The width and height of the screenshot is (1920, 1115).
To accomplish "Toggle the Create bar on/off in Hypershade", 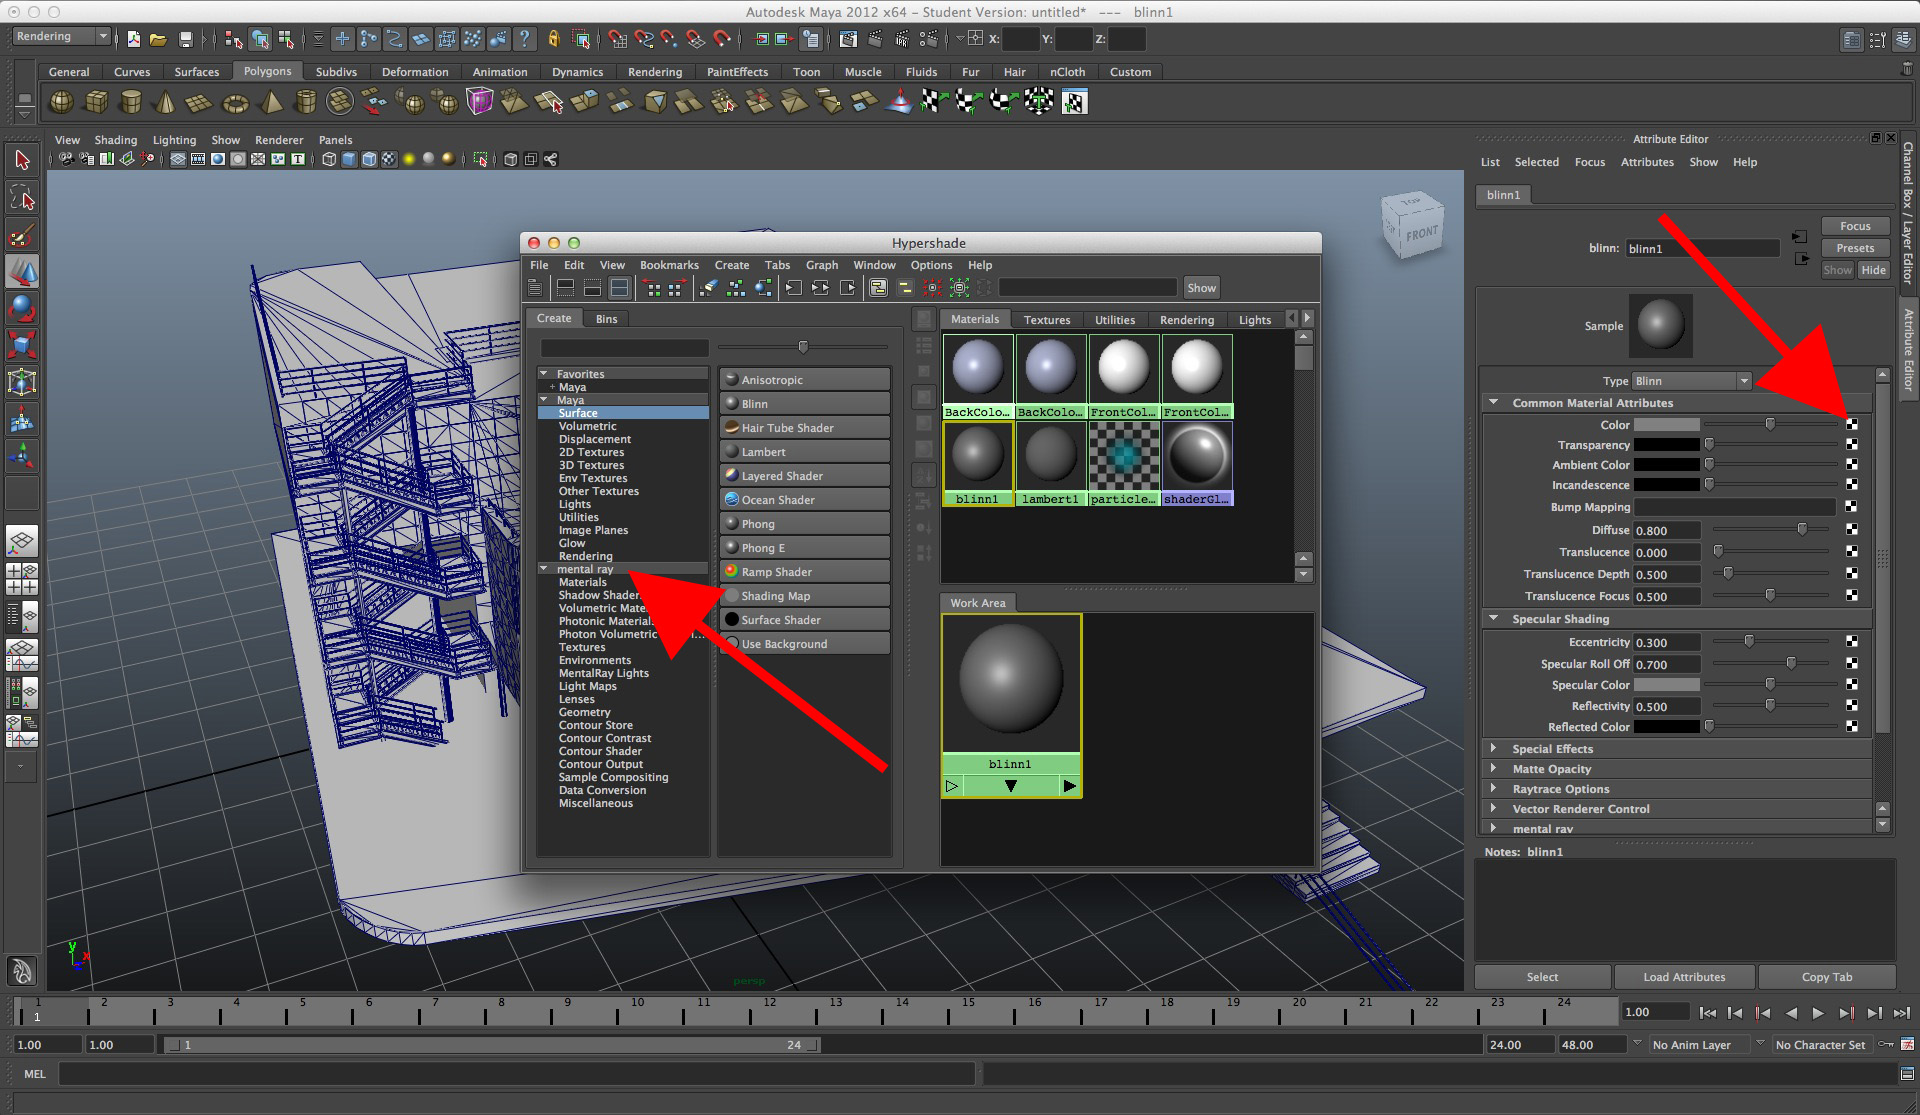I will point(535,288).
